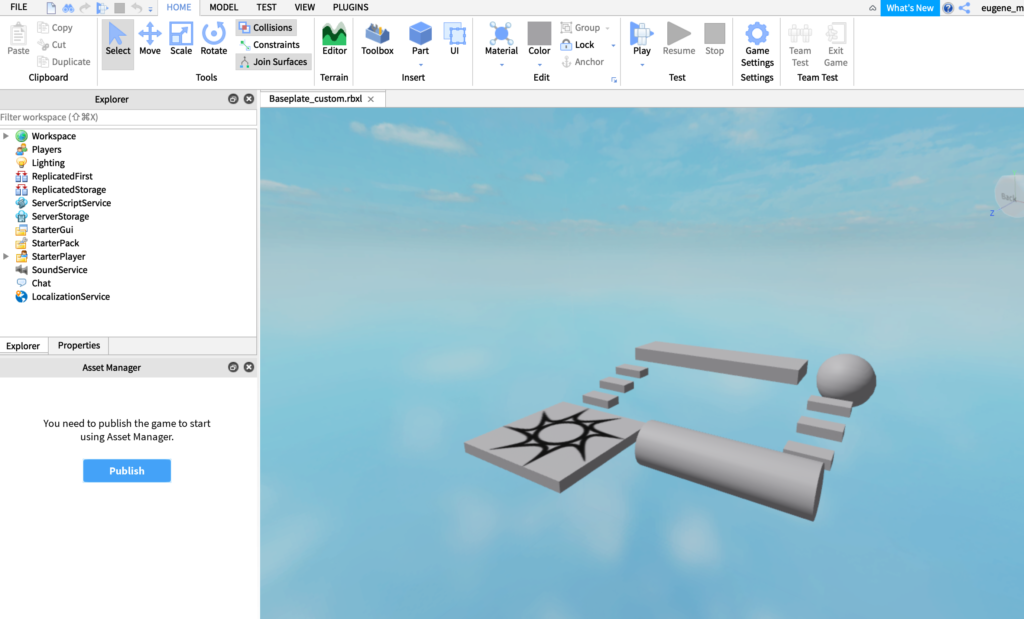Click the binoculars find icon
Image resolution: width=1024 pixels, height=619 pixels.
point(68,8)
